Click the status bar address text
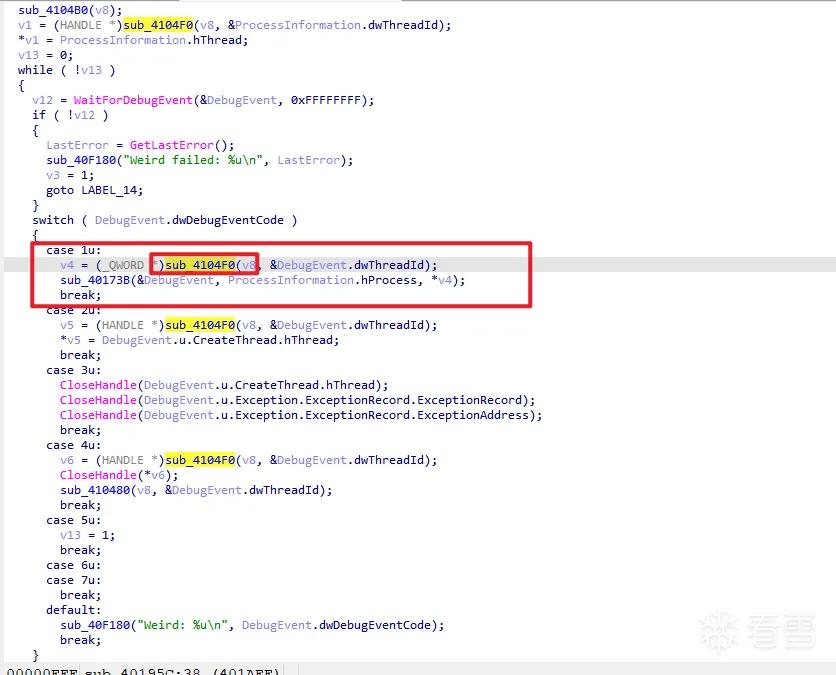The image size is (836, 675). 143,671
